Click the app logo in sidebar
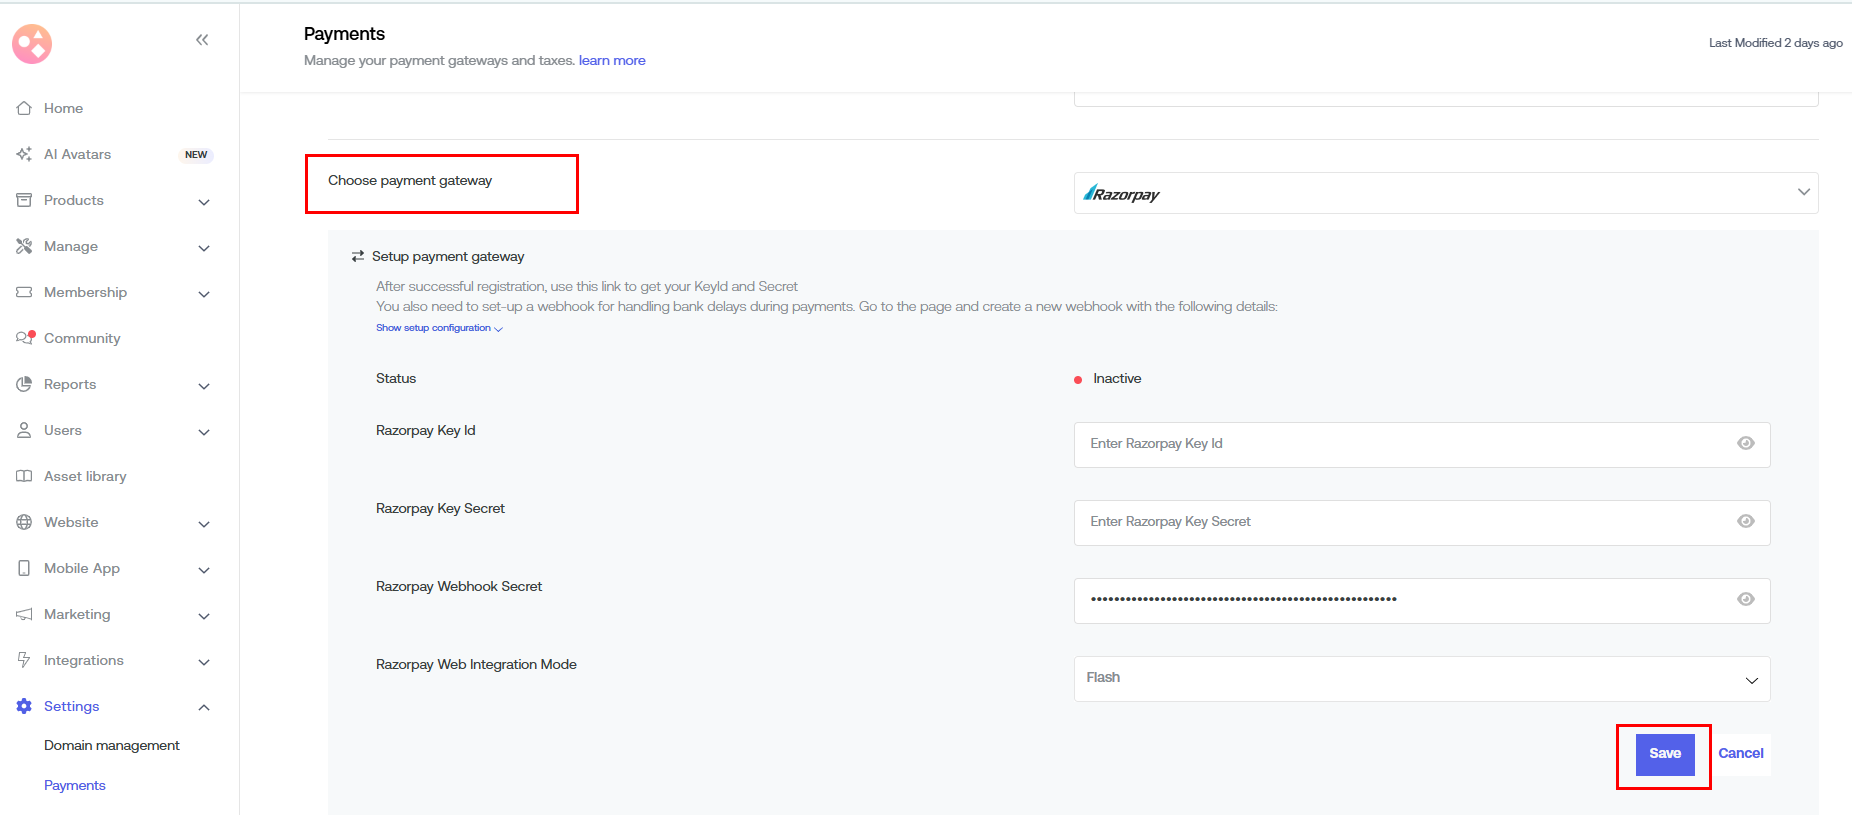1852x815 pixels. [x=32, y=44]
